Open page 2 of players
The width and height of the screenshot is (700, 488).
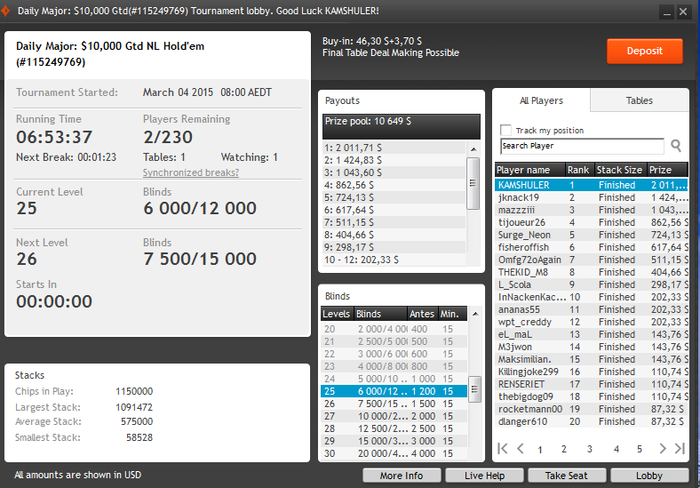tap(564, 449)
